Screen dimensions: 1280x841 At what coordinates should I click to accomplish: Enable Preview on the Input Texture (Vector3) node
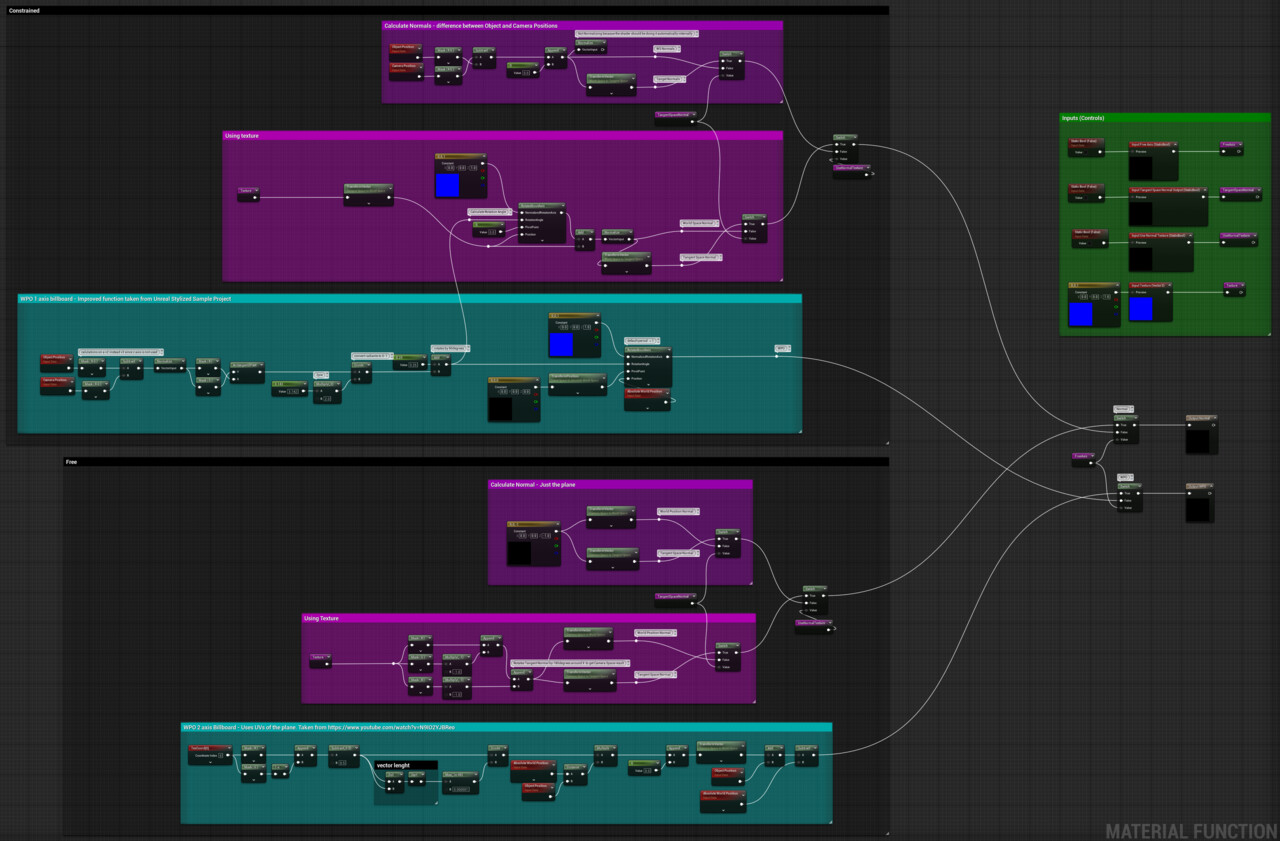point(1134,292)
